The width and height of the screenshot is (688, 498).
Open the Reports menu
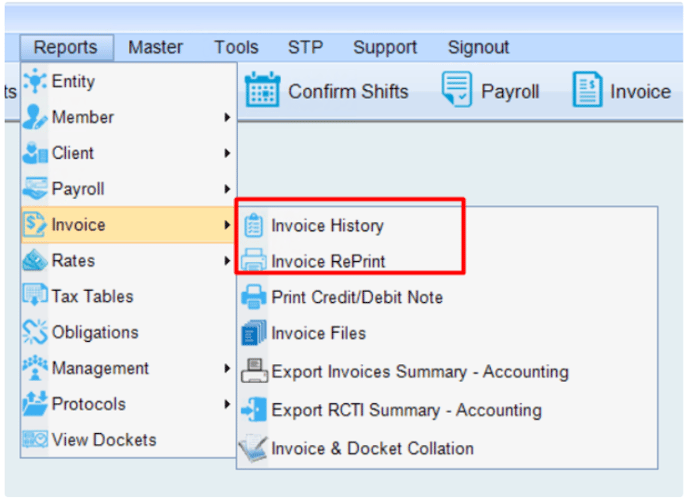pos(66,47)
